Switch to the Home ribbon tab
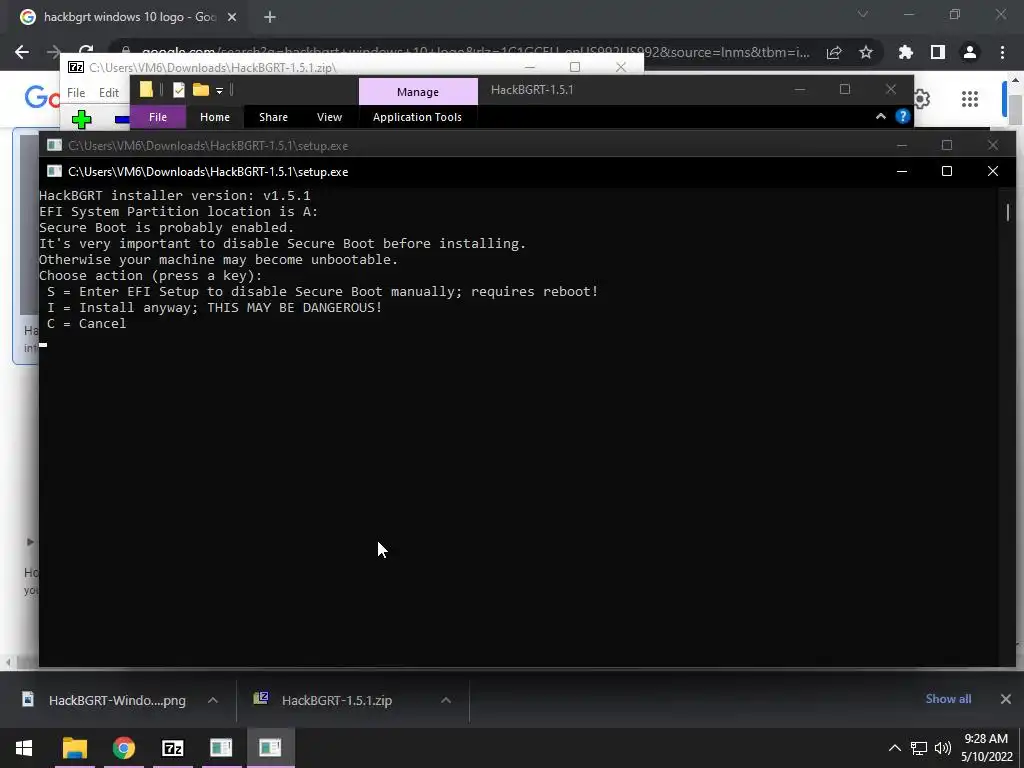This screenshot has height=768, width=1024. [x=215, y=117]
